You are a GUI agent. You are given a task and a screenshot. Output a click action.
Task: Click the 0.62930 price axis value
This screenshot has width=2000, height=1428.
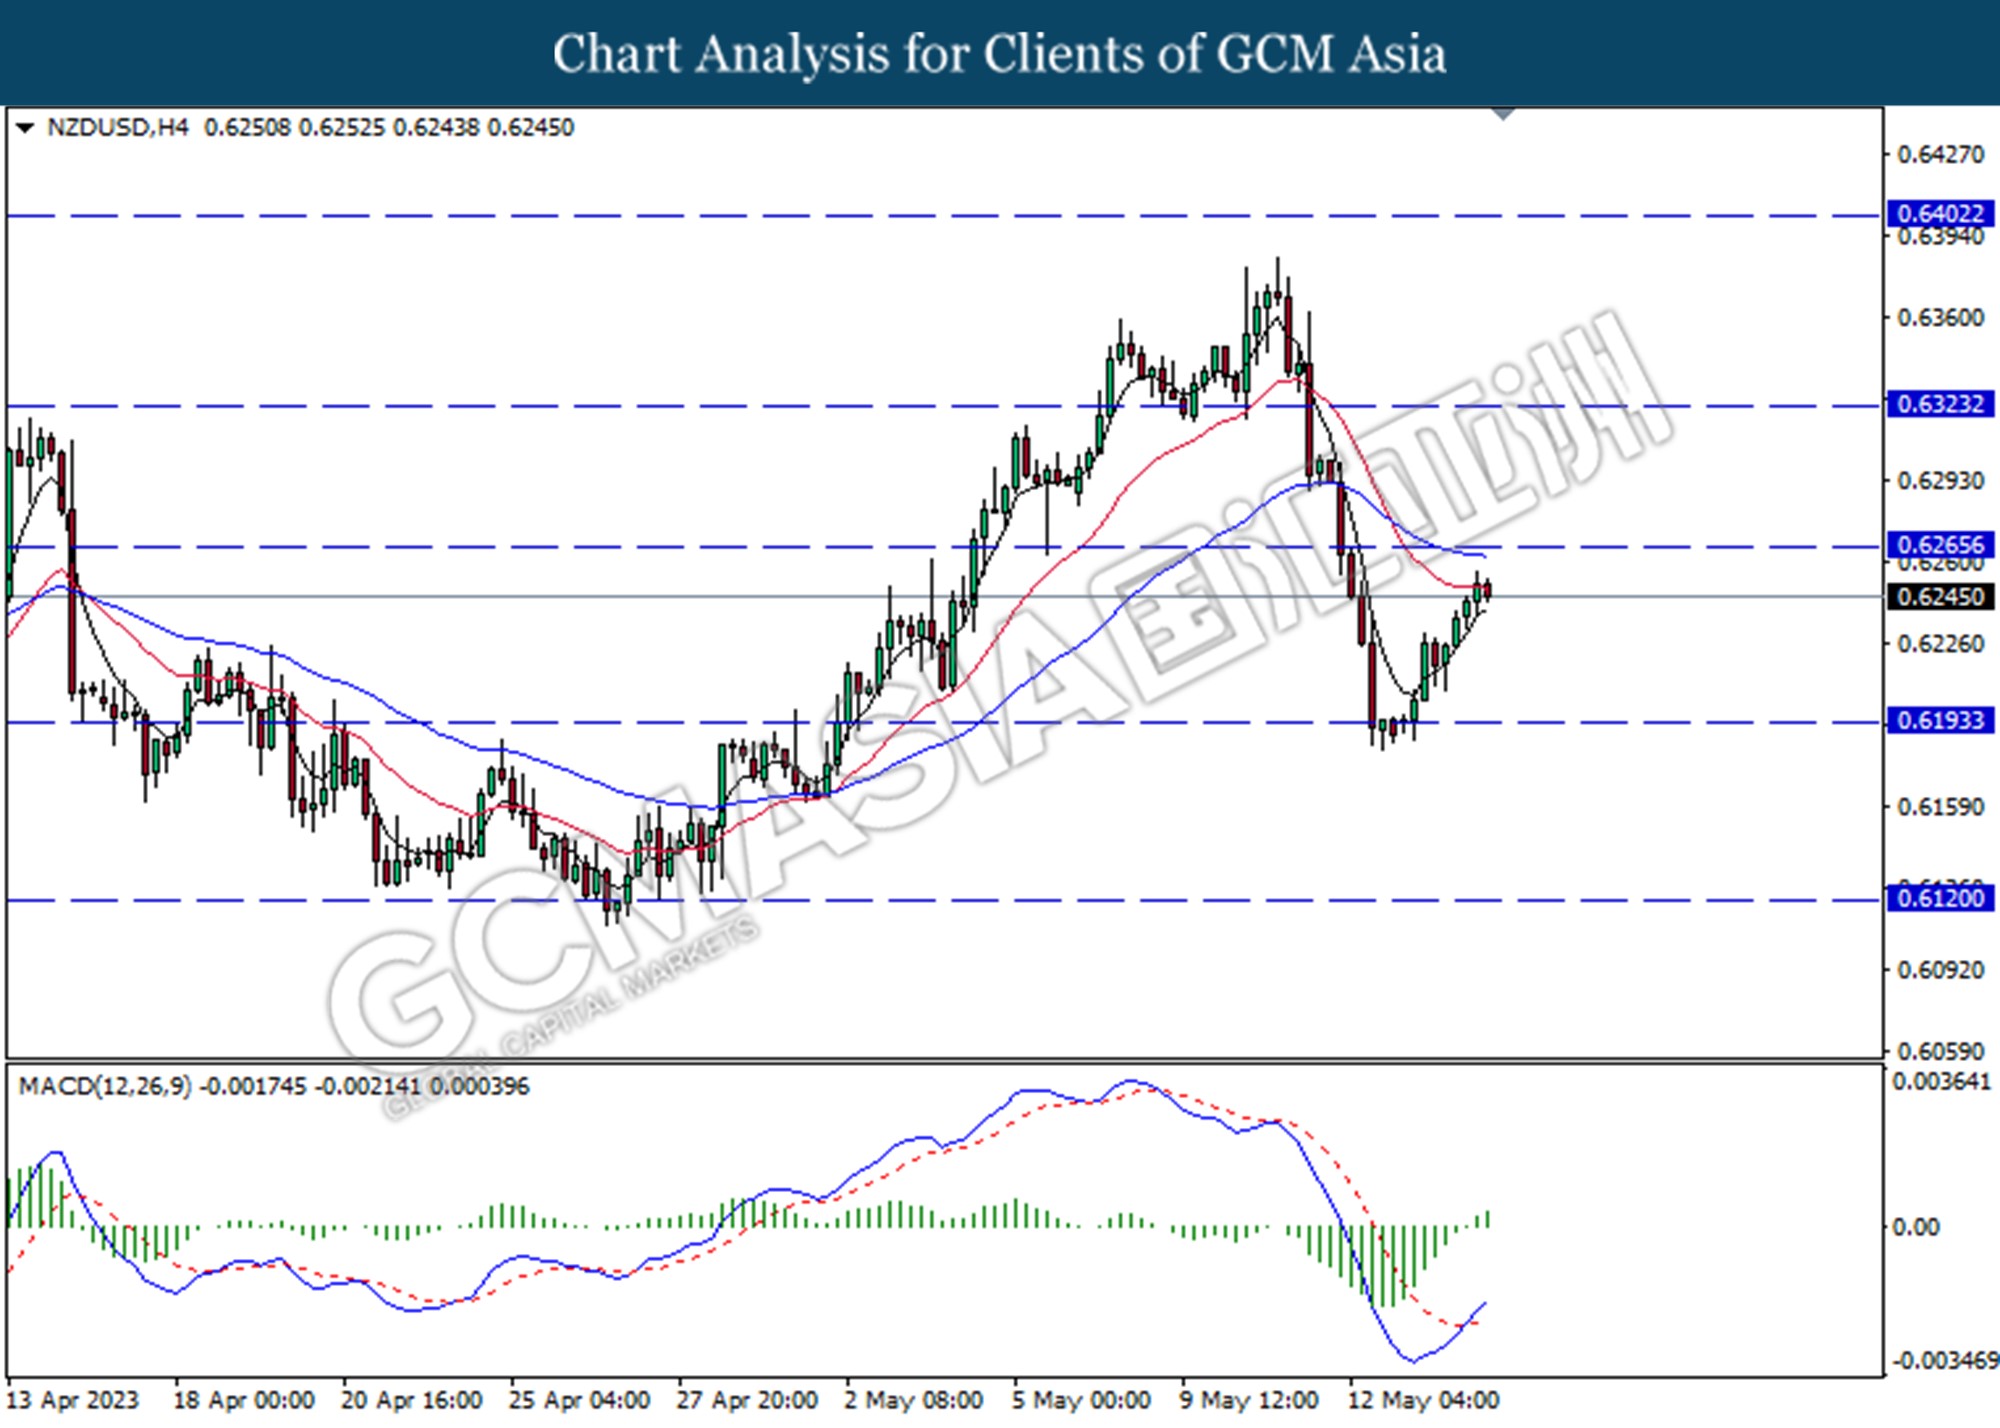(1941, 481)
